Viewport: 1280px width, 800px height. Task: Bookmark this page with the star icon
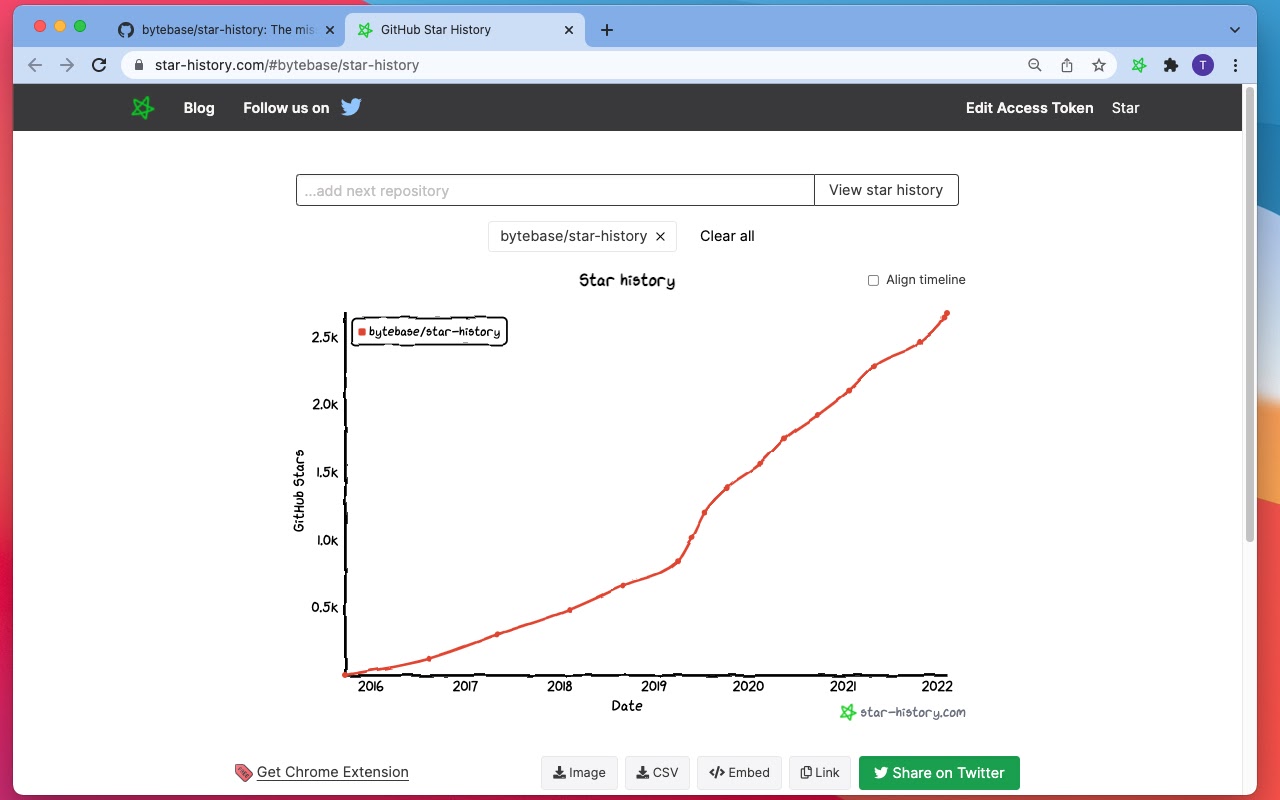(1099, 65)
